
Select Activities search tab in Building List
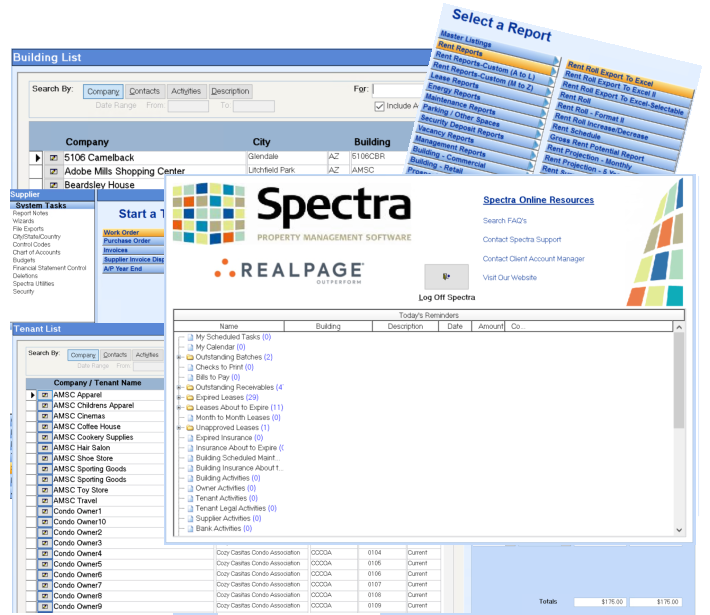[186, 91]
